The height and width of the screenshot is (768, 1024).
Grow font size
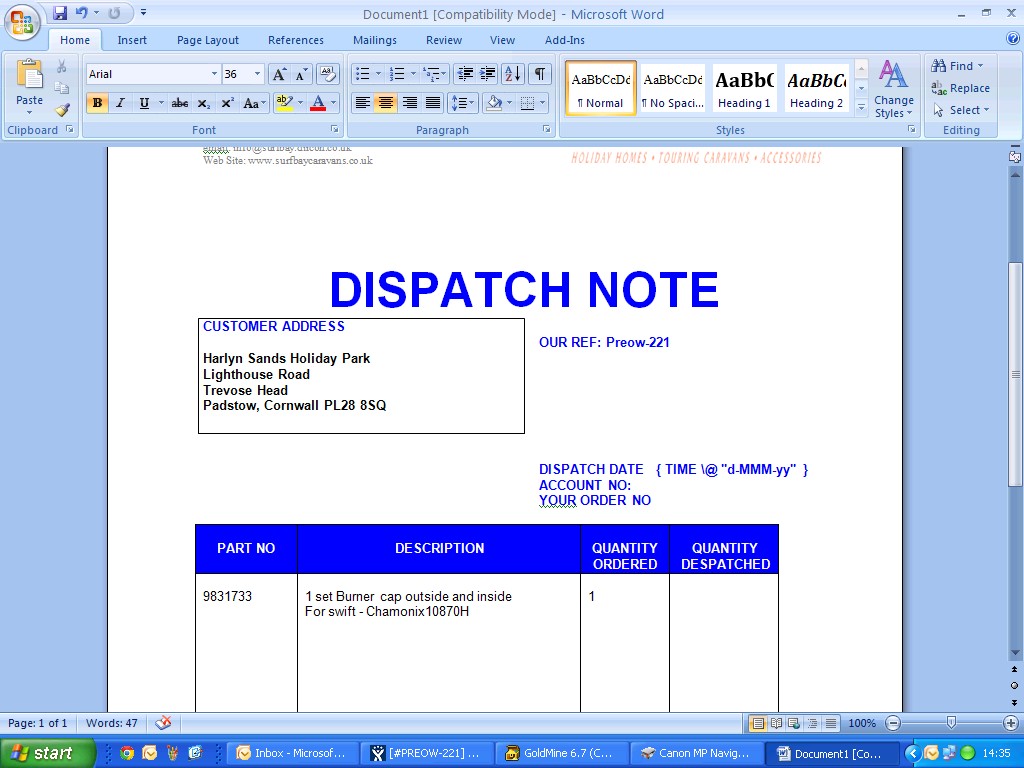click(x=279, y=74)
